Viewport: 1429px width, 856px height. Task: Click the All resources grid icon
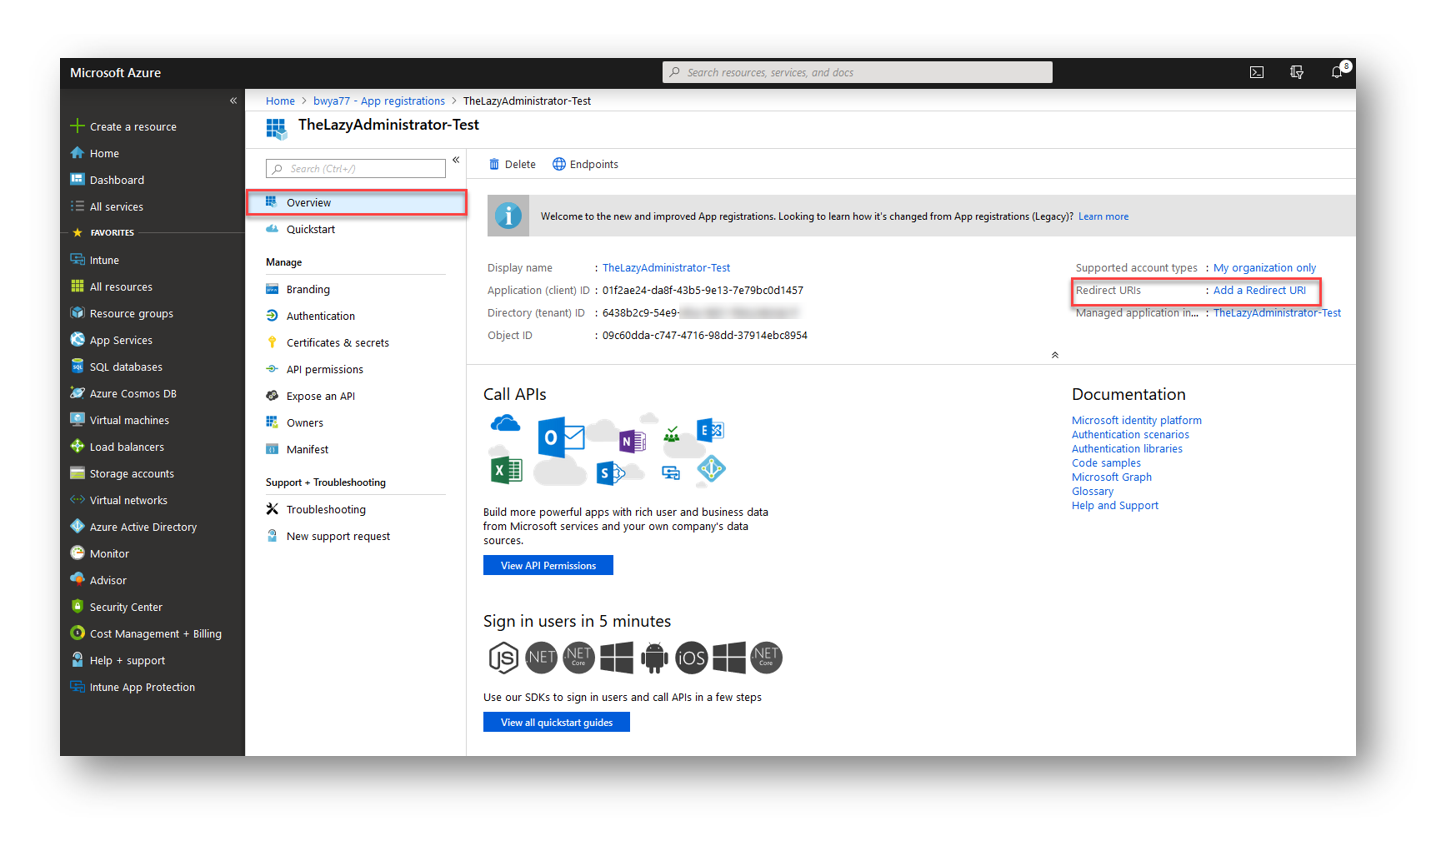point(77,286)
